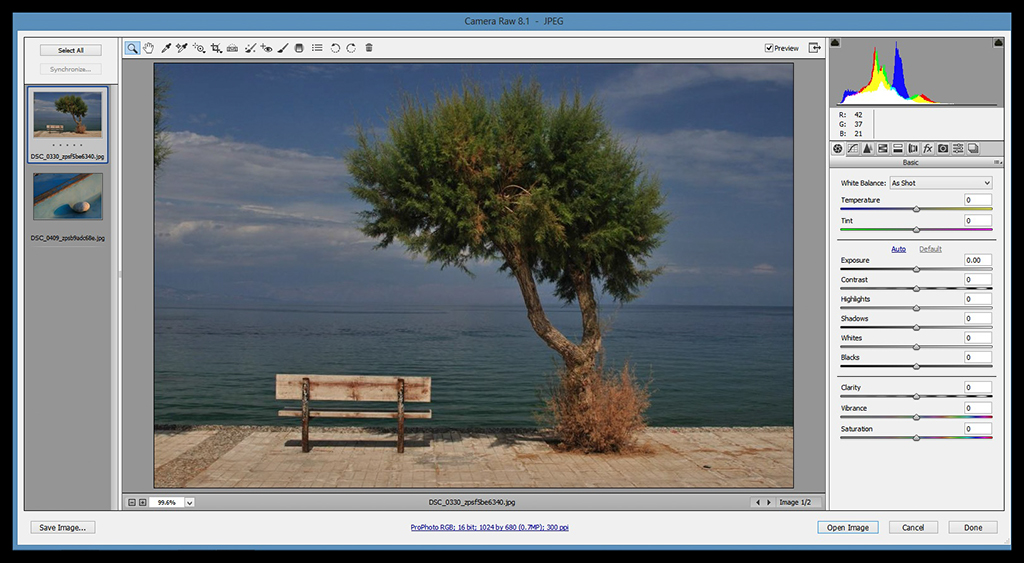Click the Open Image button
The image size is (1024, 563).
click(x=847, y=527)
